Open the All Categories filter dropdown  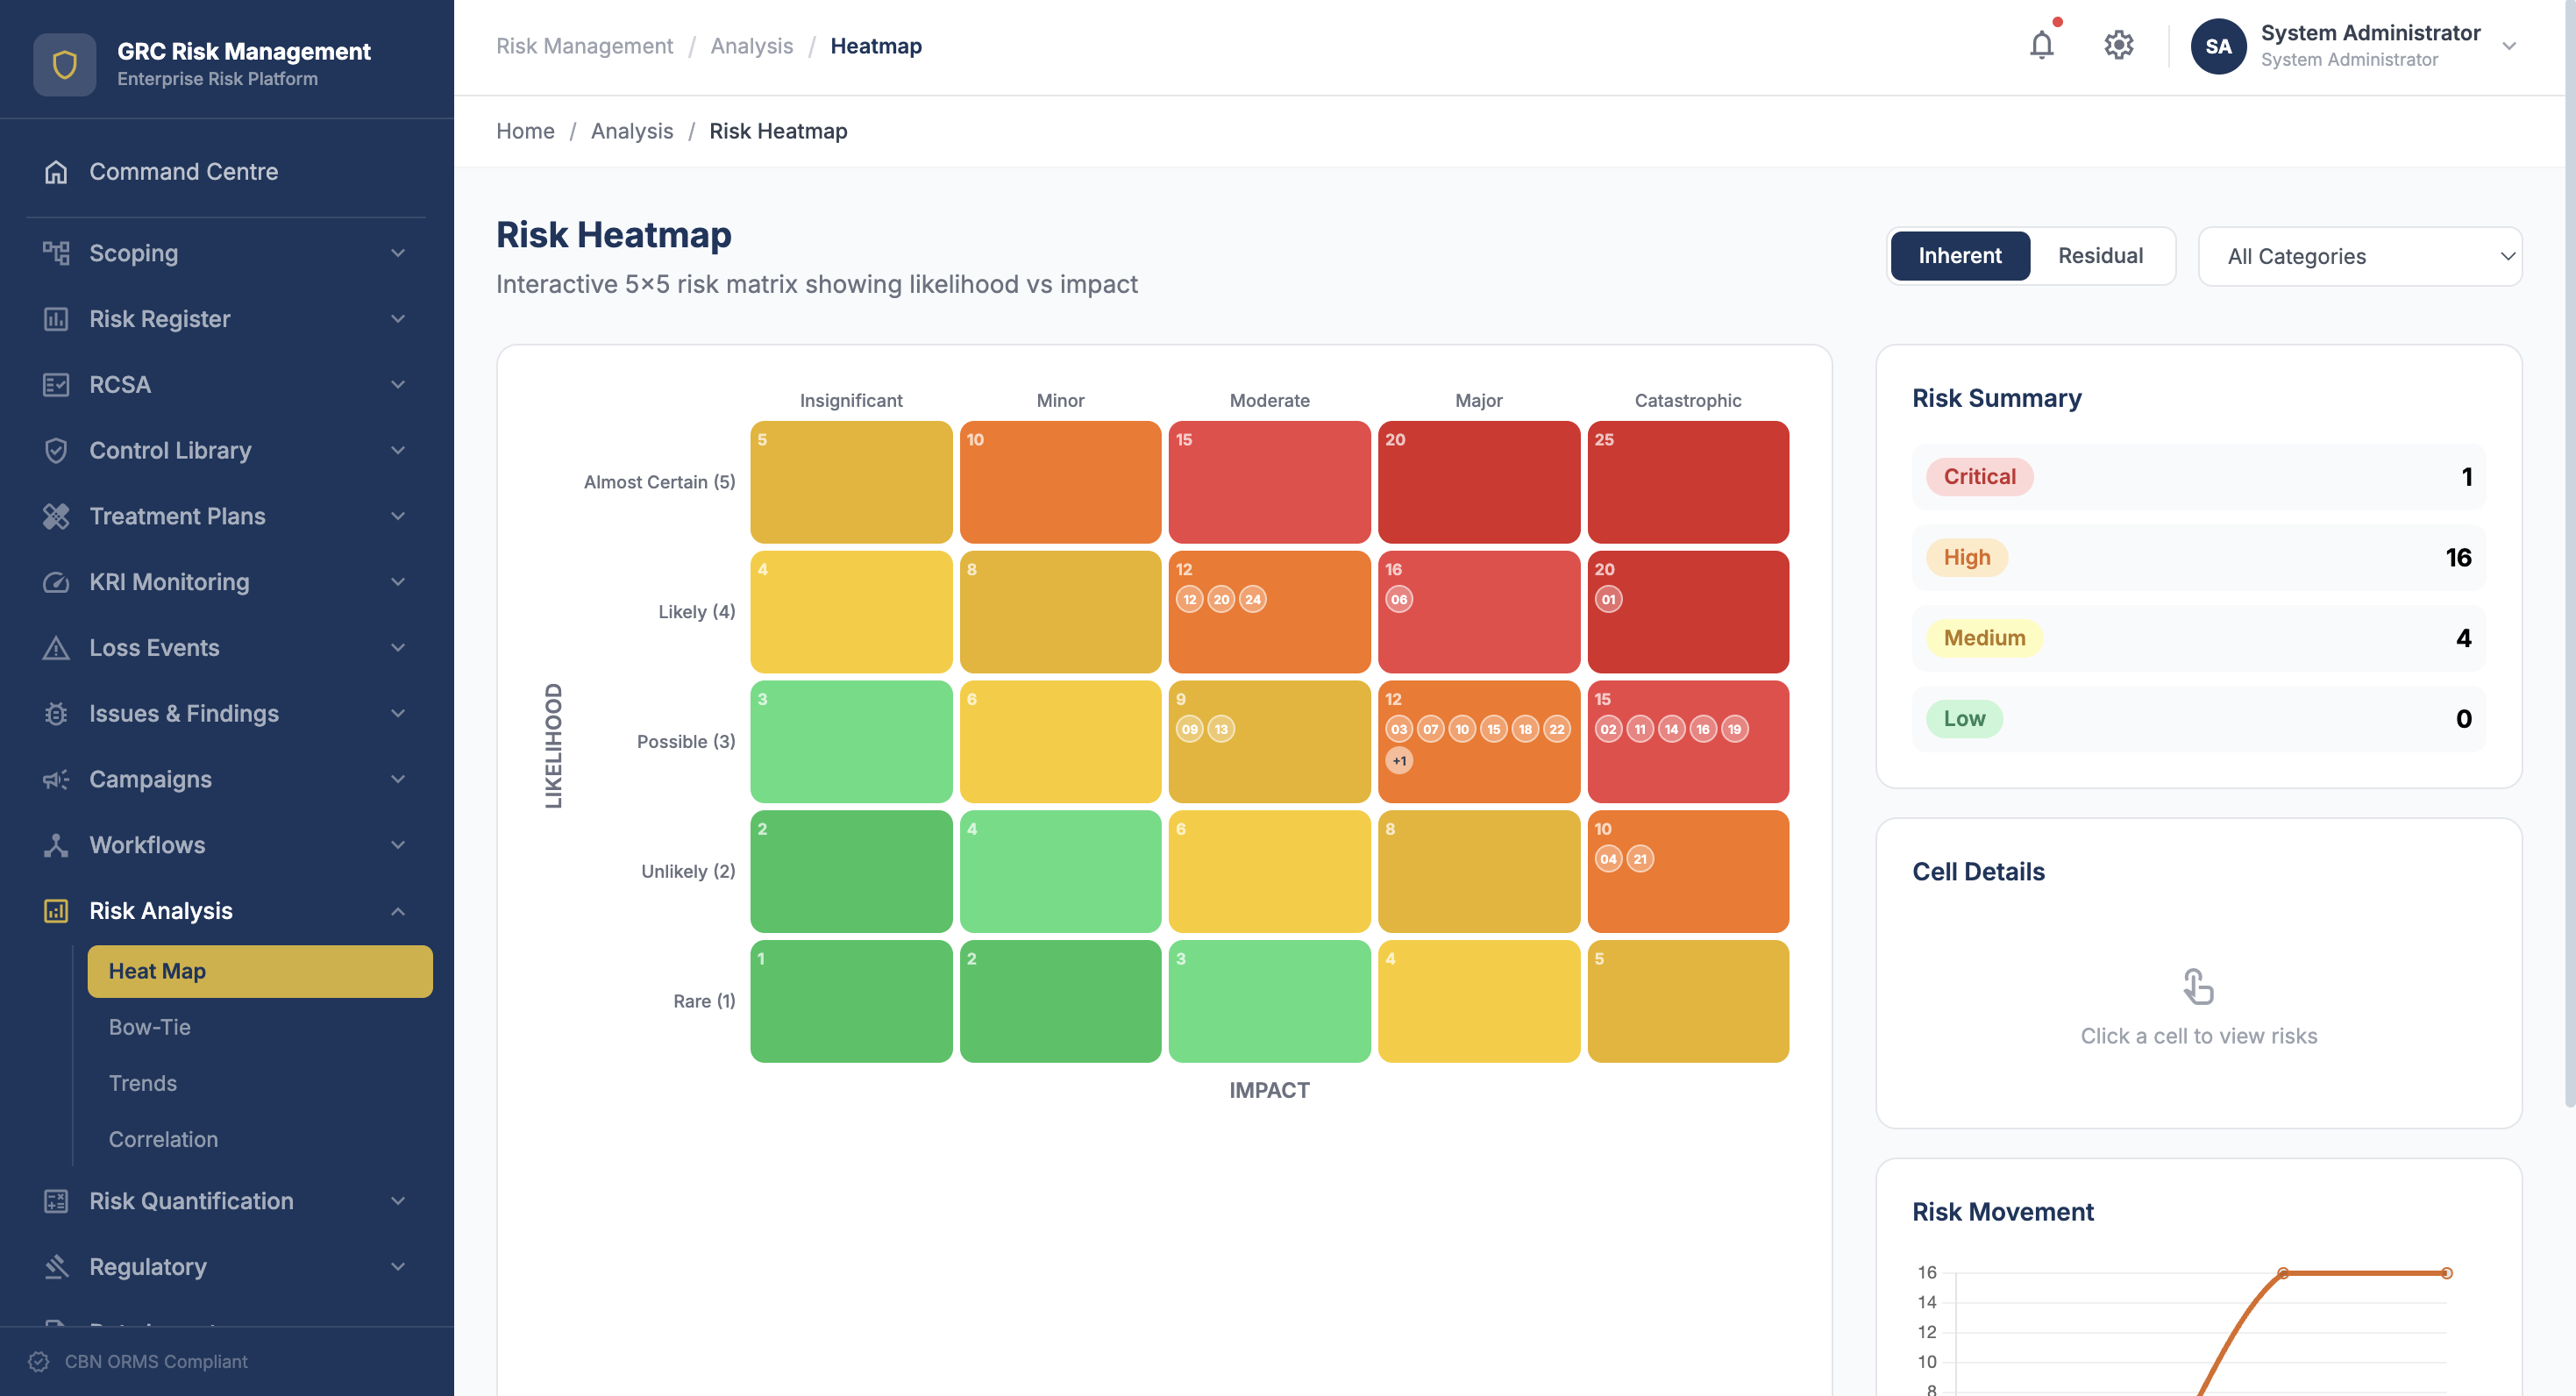click(2359, 255)
